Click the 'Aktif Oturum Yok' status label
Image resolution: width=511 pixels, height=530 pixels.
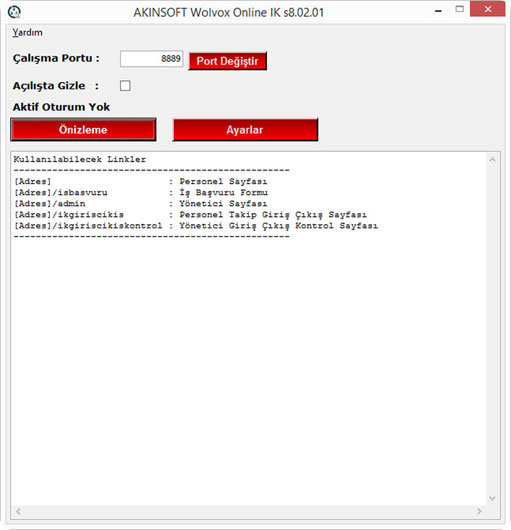point(61,107)
